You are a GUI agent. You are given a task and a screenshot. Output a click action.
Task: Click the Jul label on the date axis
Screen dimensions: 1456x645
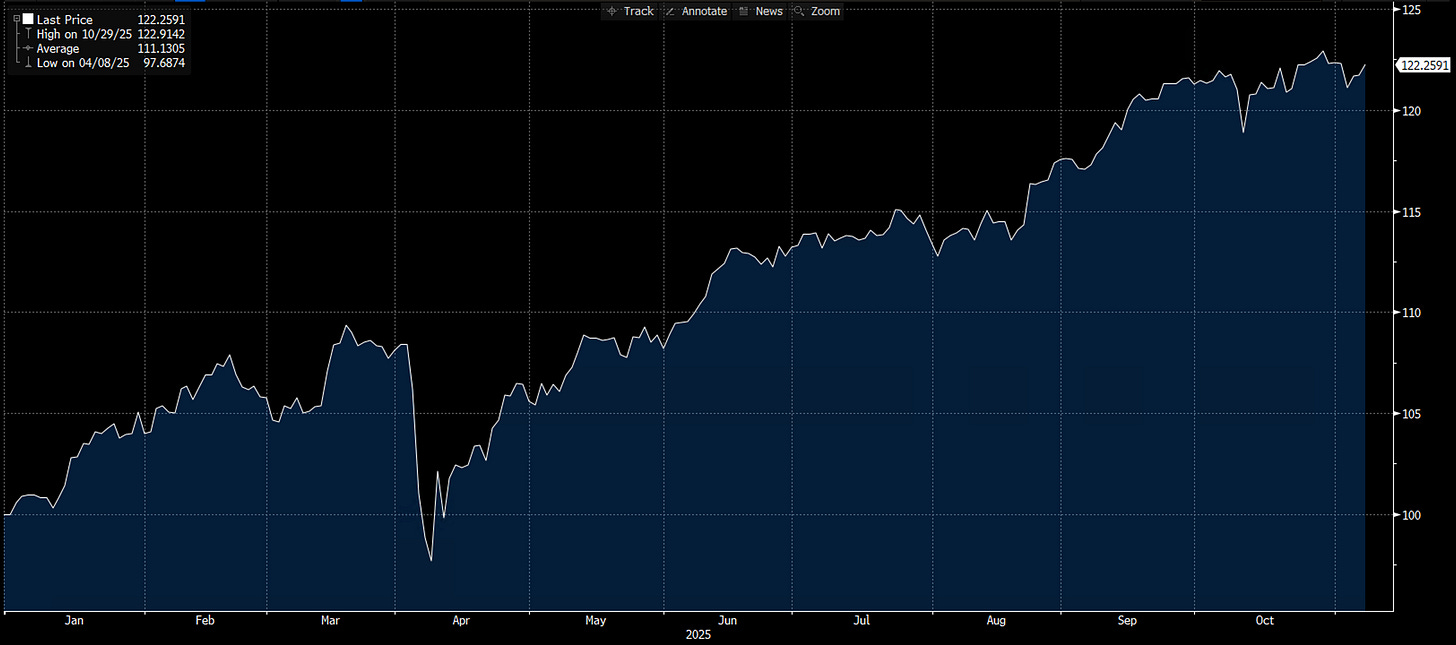click(x=862, y=621)
